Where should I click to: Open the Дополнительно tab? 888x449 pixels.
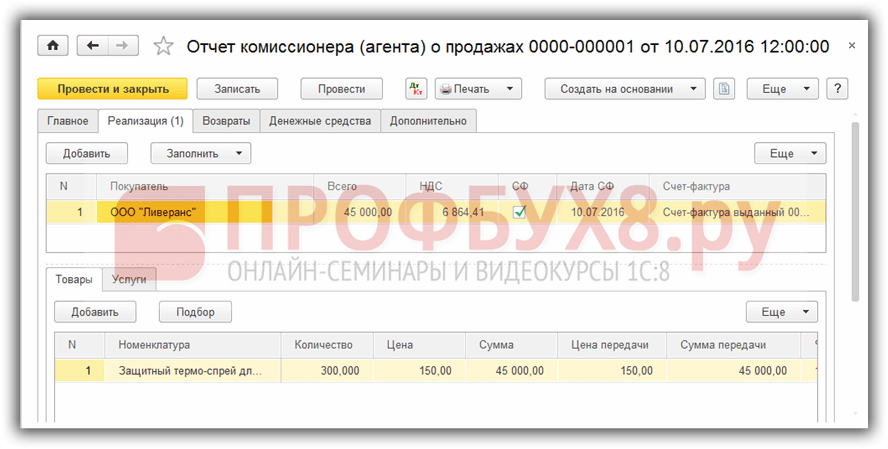[x=428, y=121]
